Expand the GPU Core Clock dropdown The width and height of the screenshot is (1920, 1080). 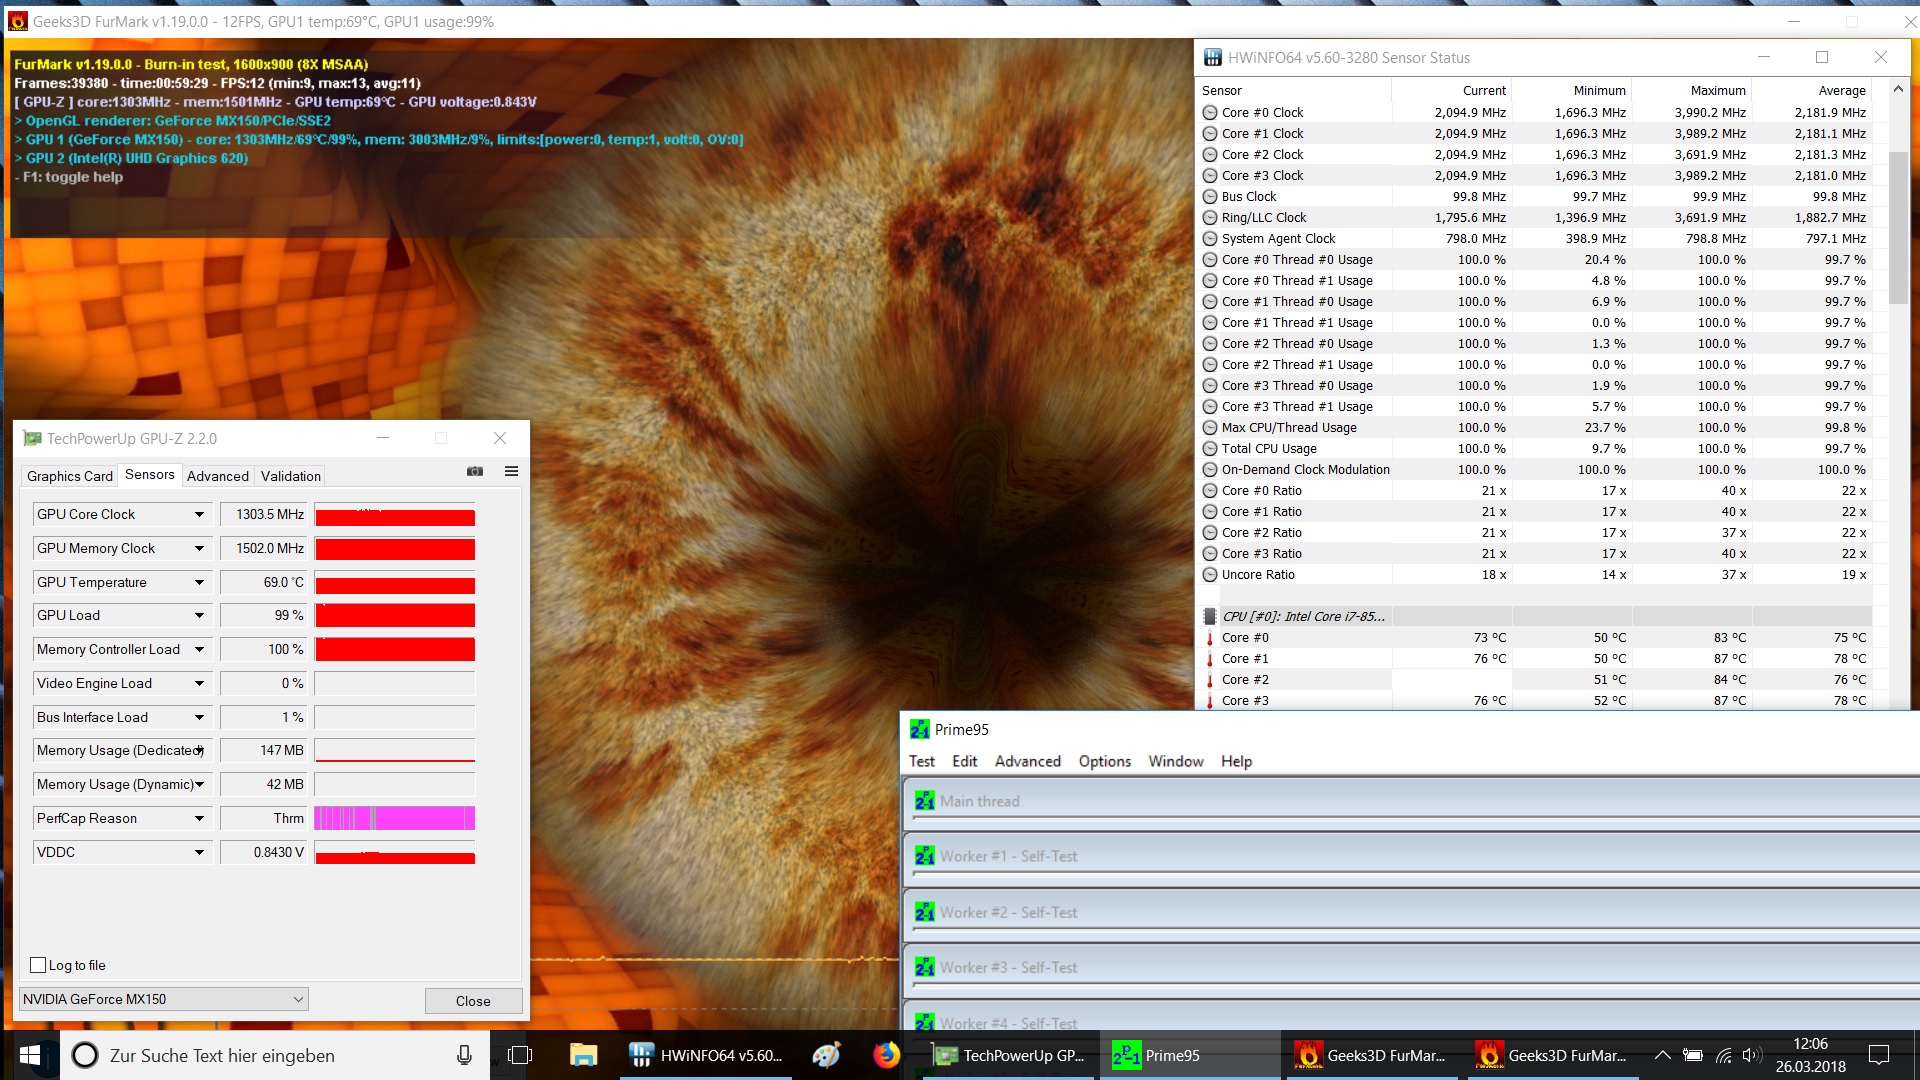[199, 514]
